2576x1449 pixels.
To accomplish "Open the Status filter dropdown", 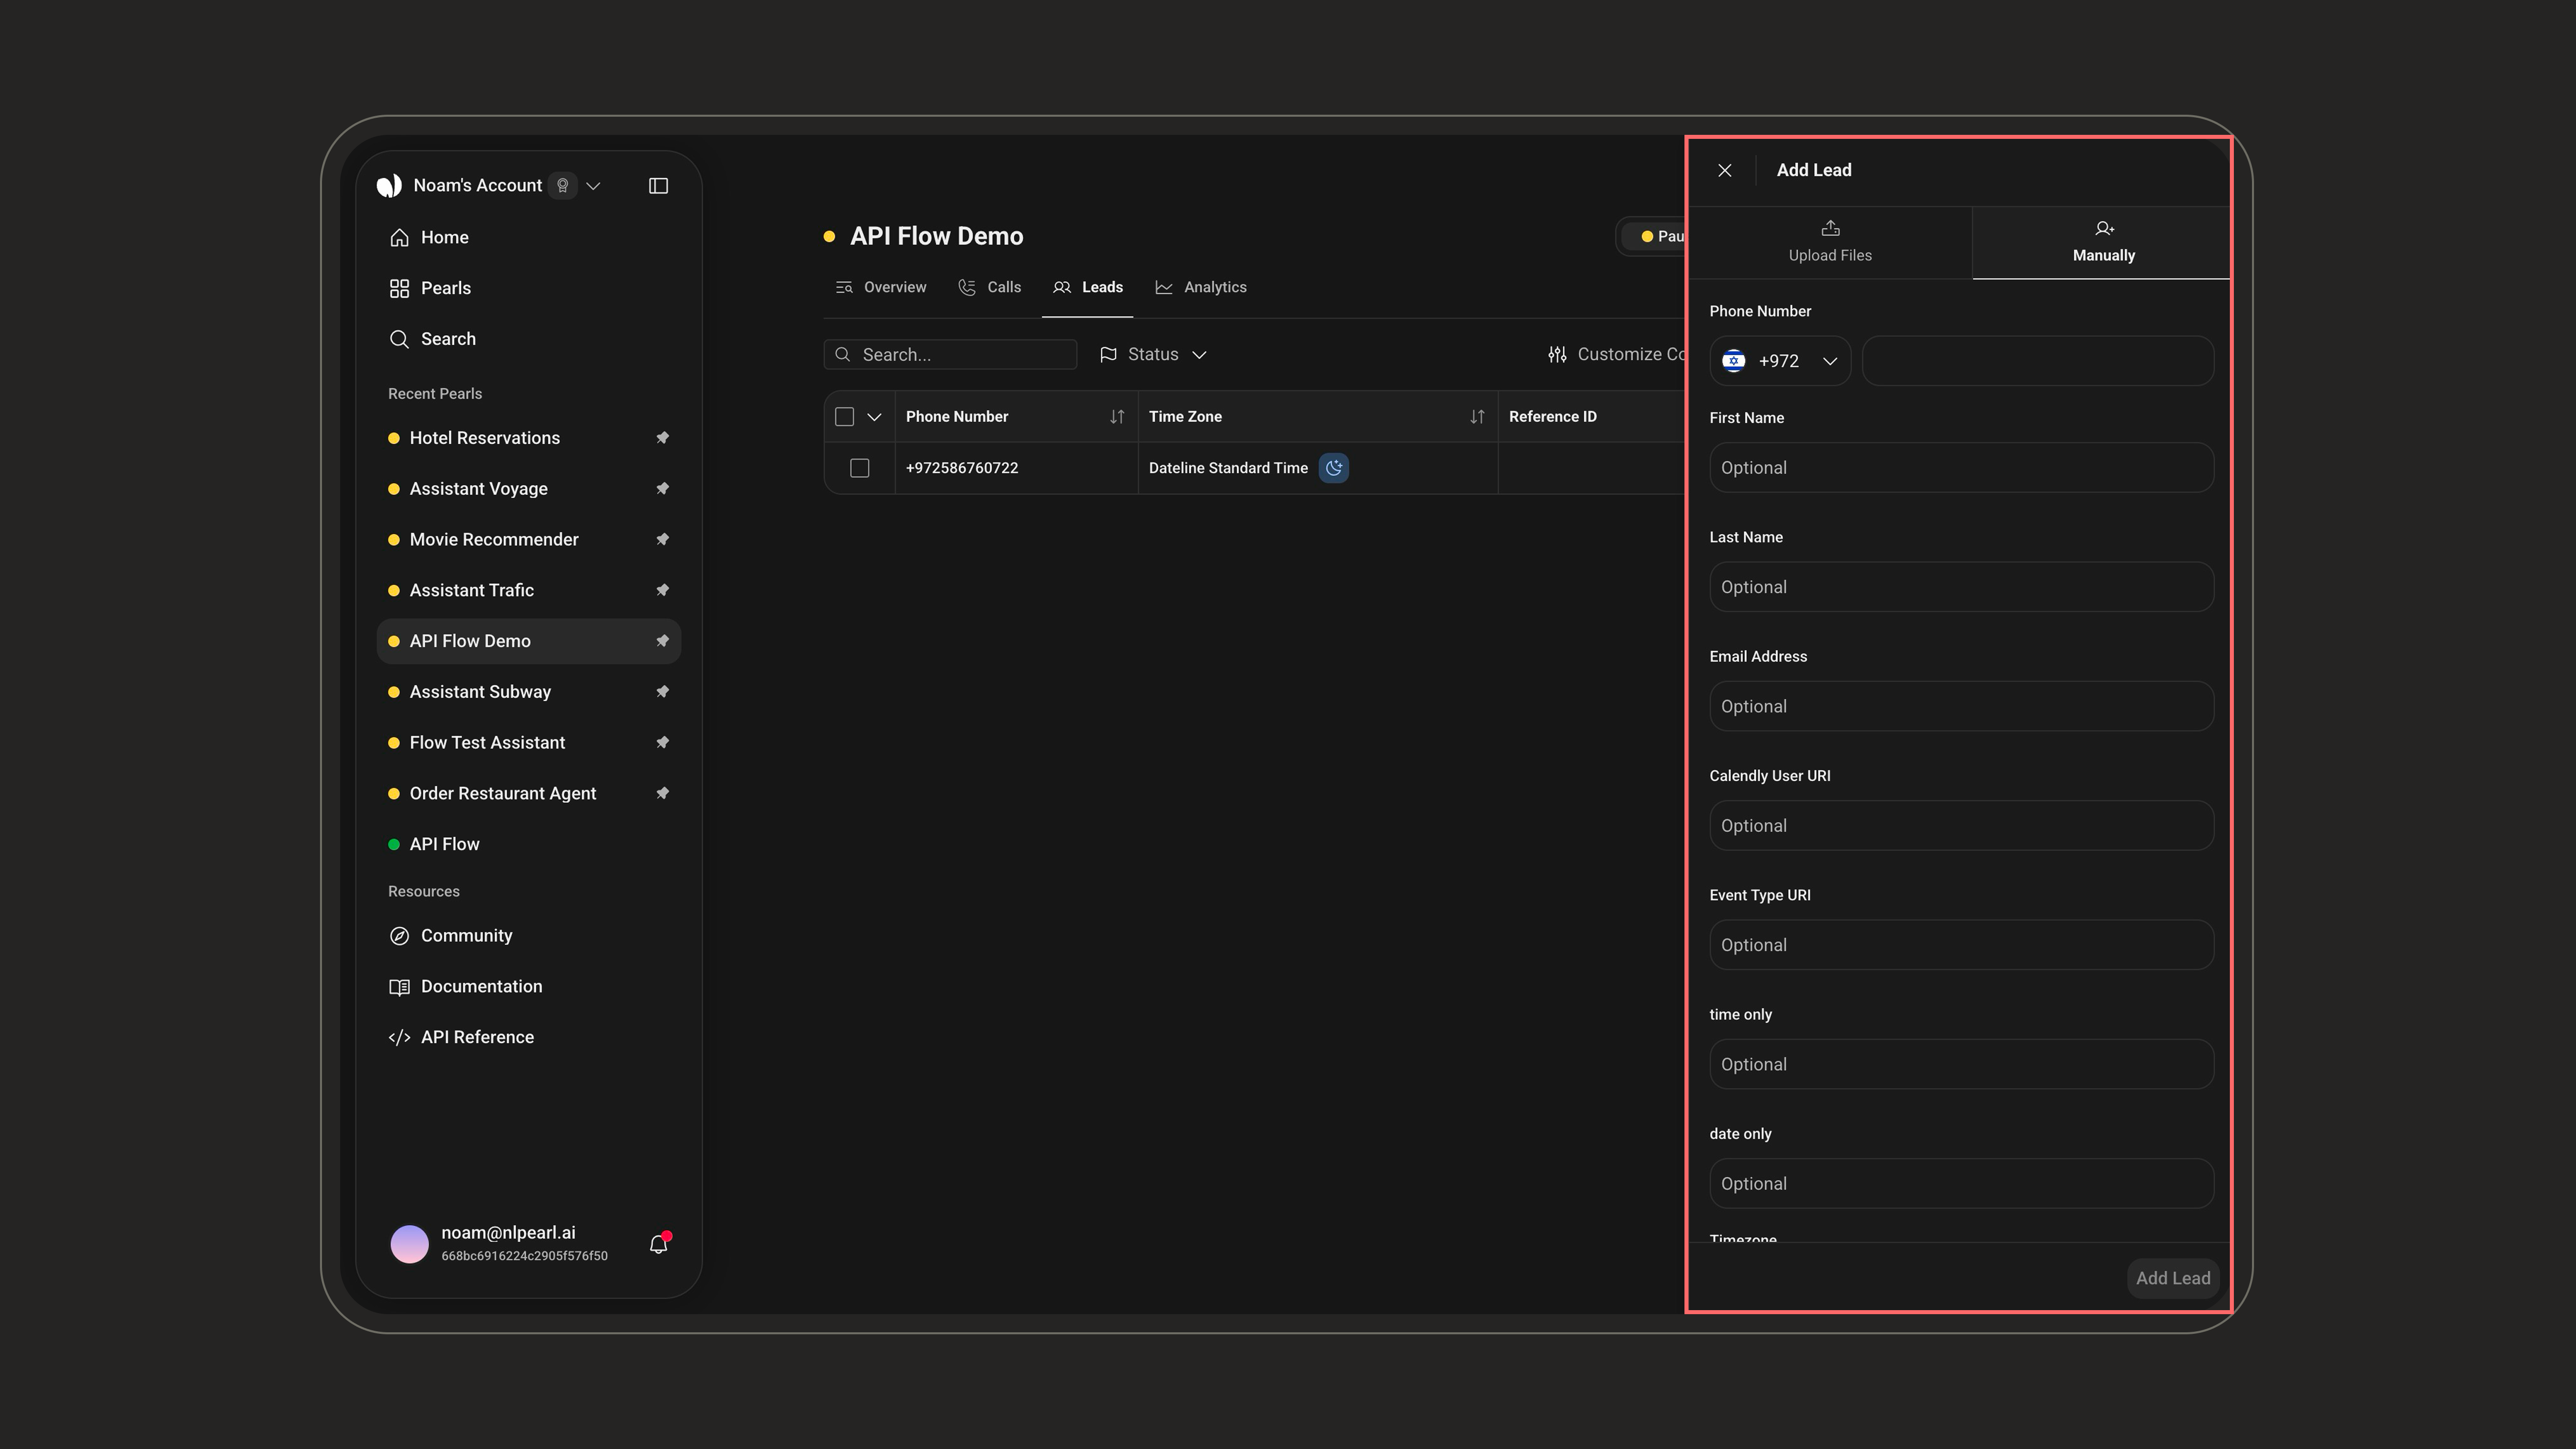I will [x=1153, y=355].
